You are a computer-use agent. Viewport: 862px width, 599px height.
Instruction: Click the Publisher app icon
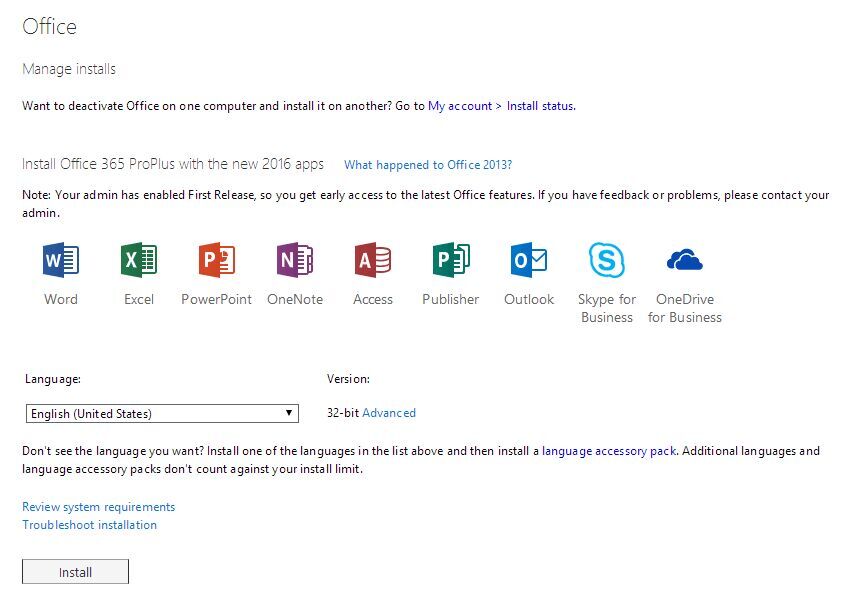click(x=451, y=260)
